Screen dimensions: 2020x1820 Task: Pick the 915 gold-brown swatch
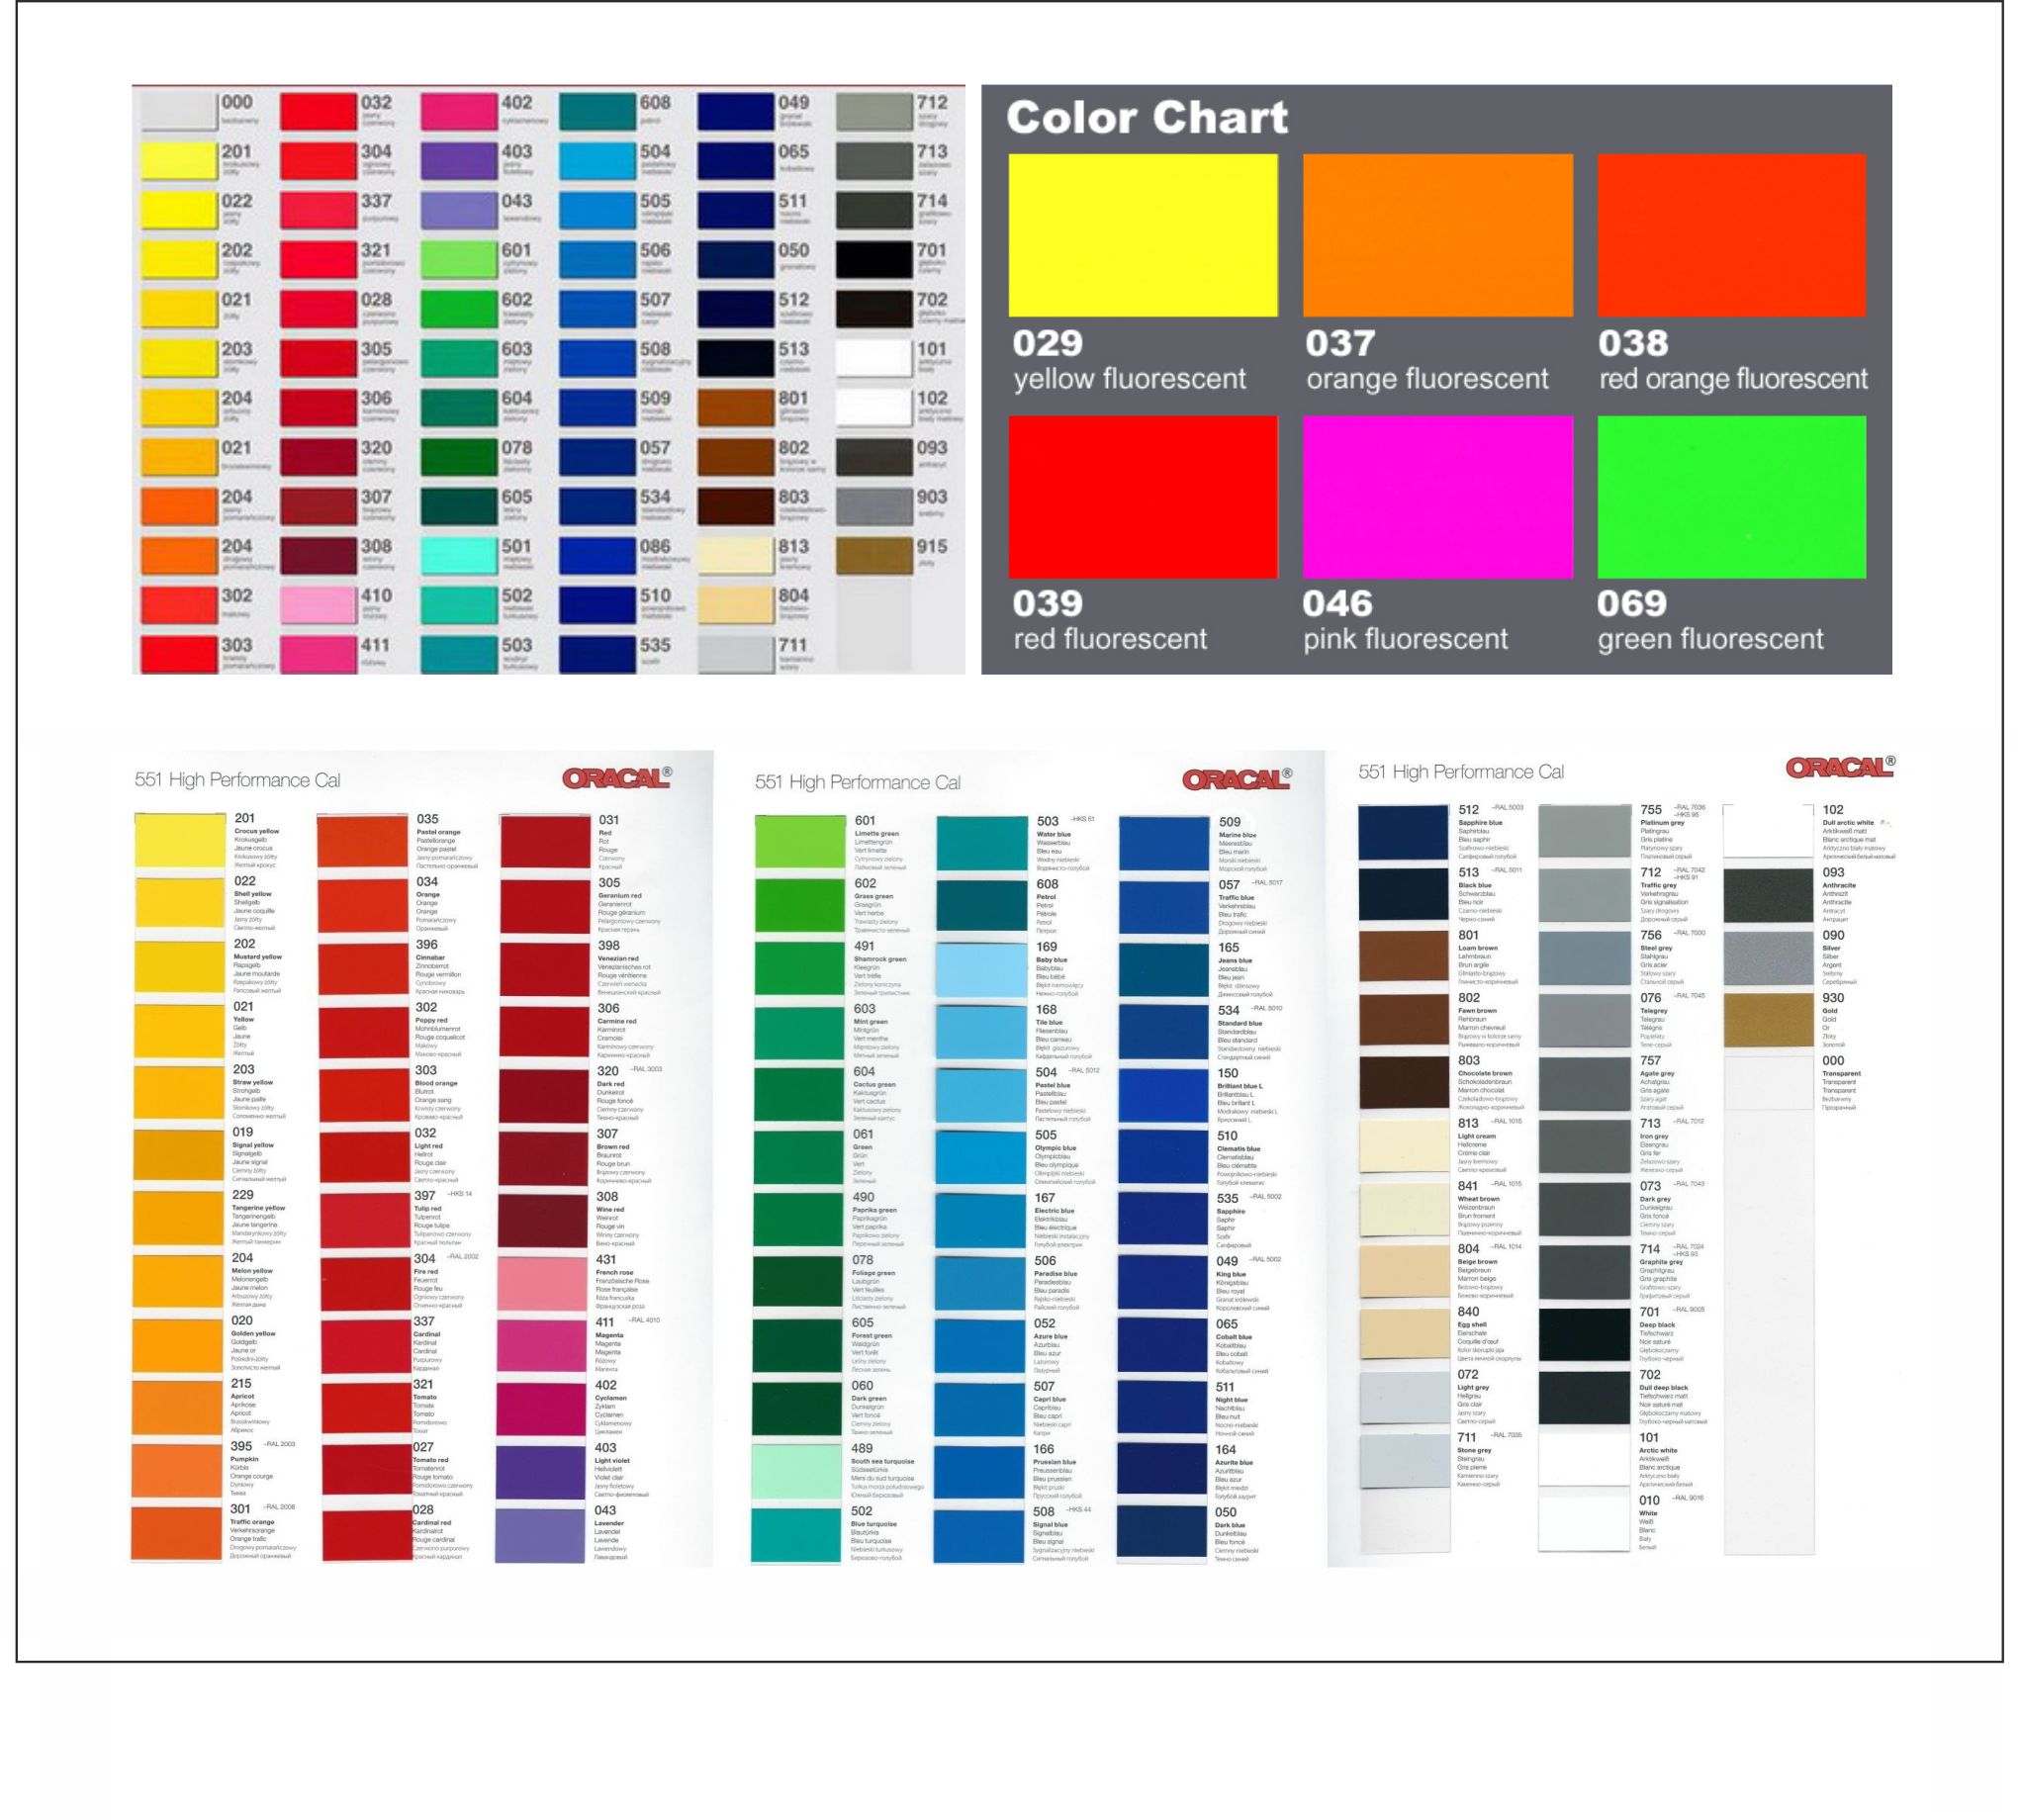coord(874,557)
